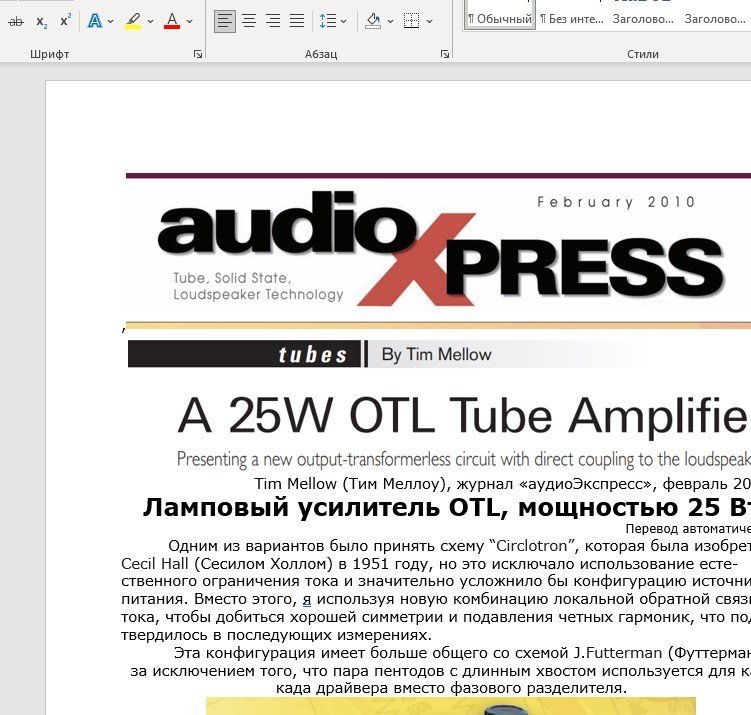Click heading 'Ламповый усилитель OTL'
Viewport: 751px width, 715px height.
pos(328,507)
